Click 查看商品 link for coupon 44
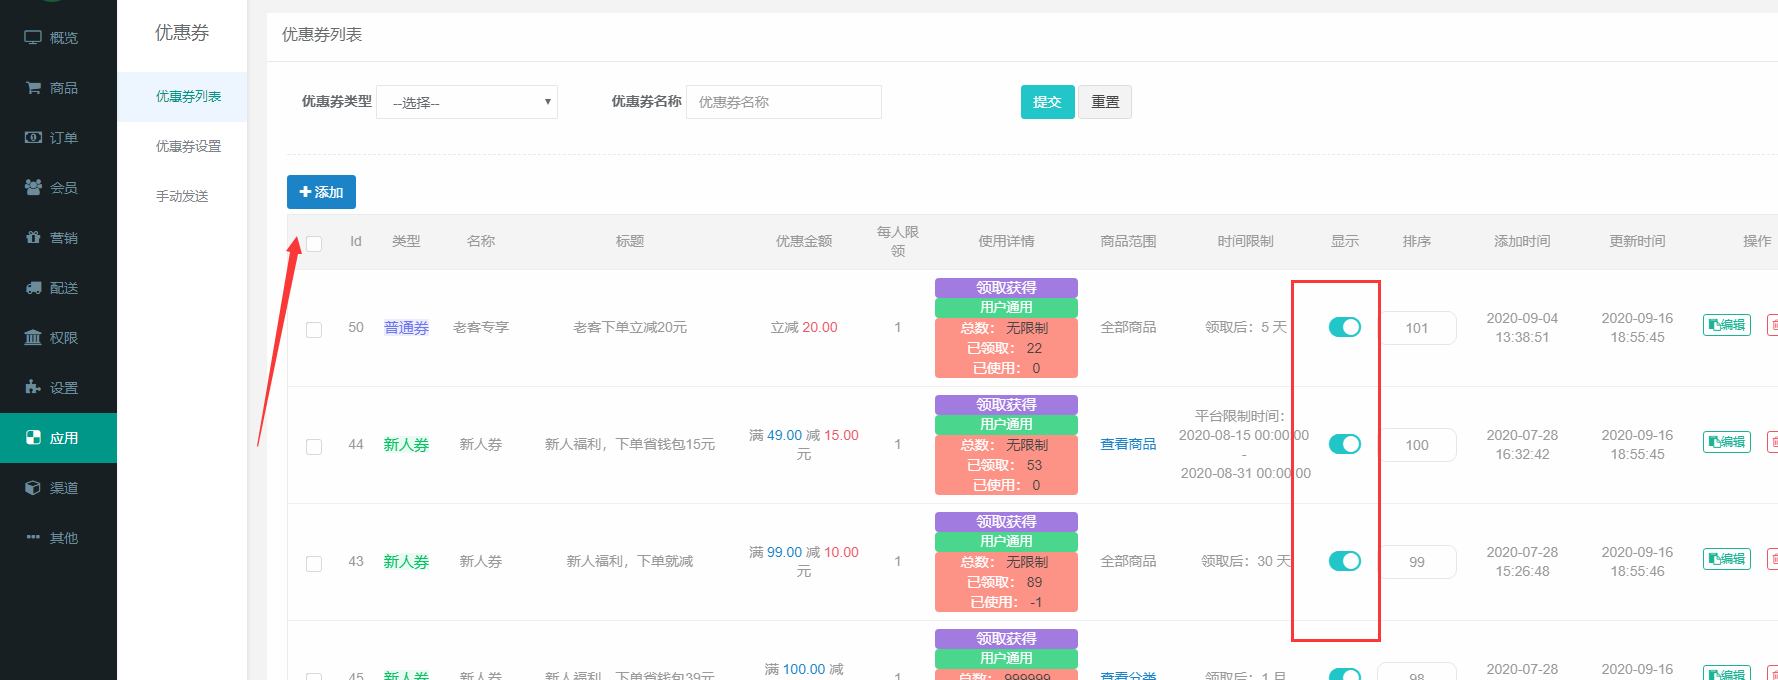This screenshot has width=1778, height=680. [1128, 444]
